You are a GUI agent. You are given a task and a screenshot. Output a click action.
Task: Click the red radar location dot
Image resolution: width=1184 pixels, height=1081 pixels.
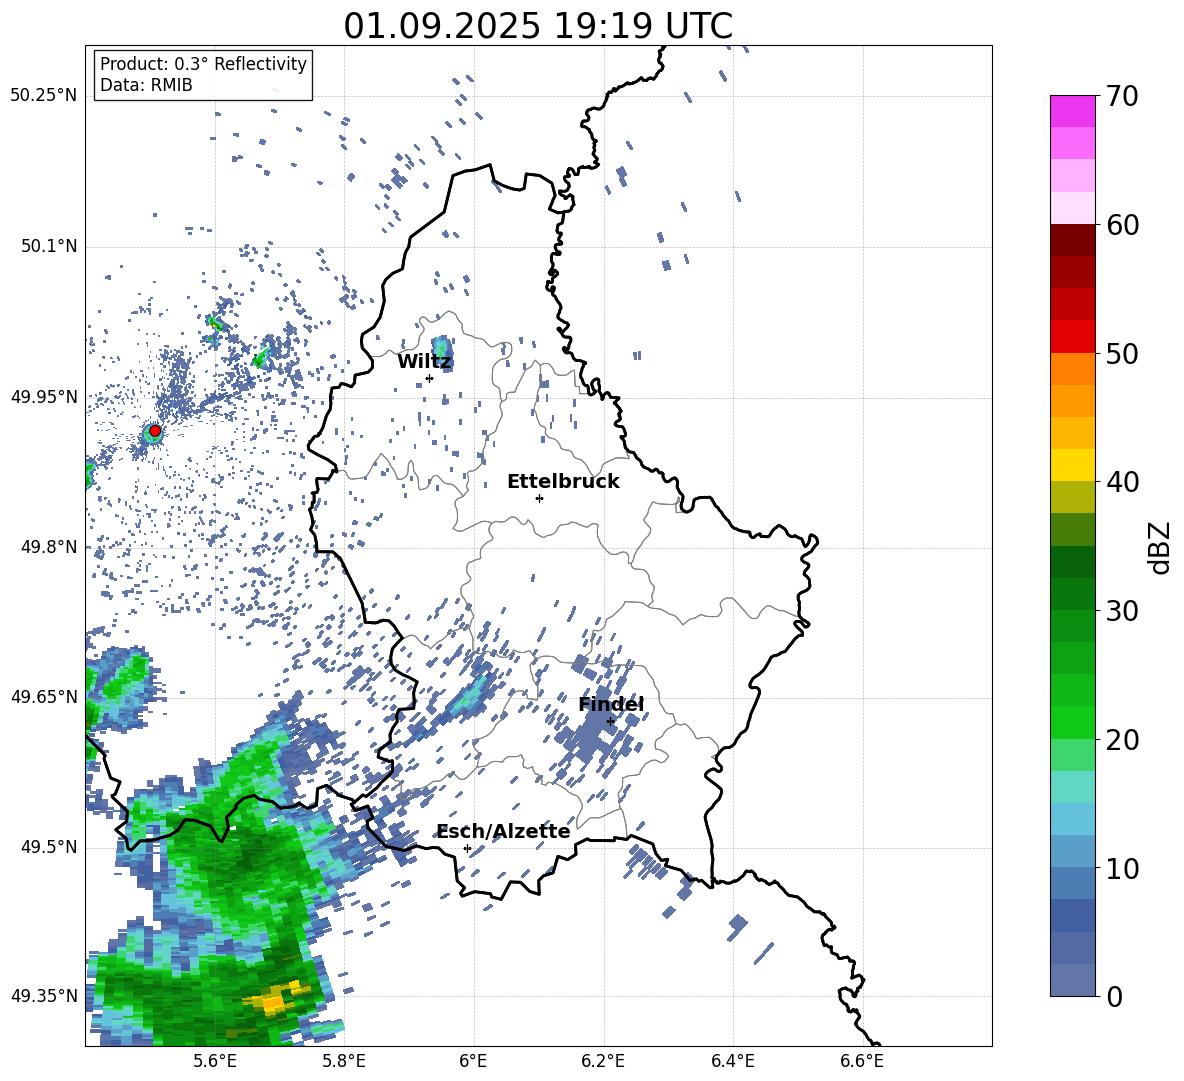point(155,430)
